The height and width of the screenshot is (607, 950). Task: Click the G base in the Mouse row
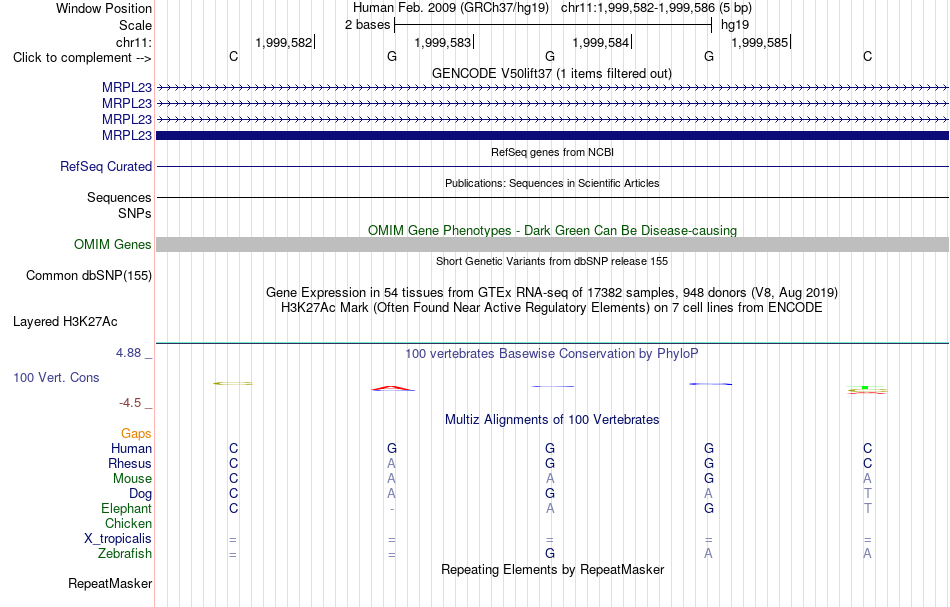(x=709, y=479)
